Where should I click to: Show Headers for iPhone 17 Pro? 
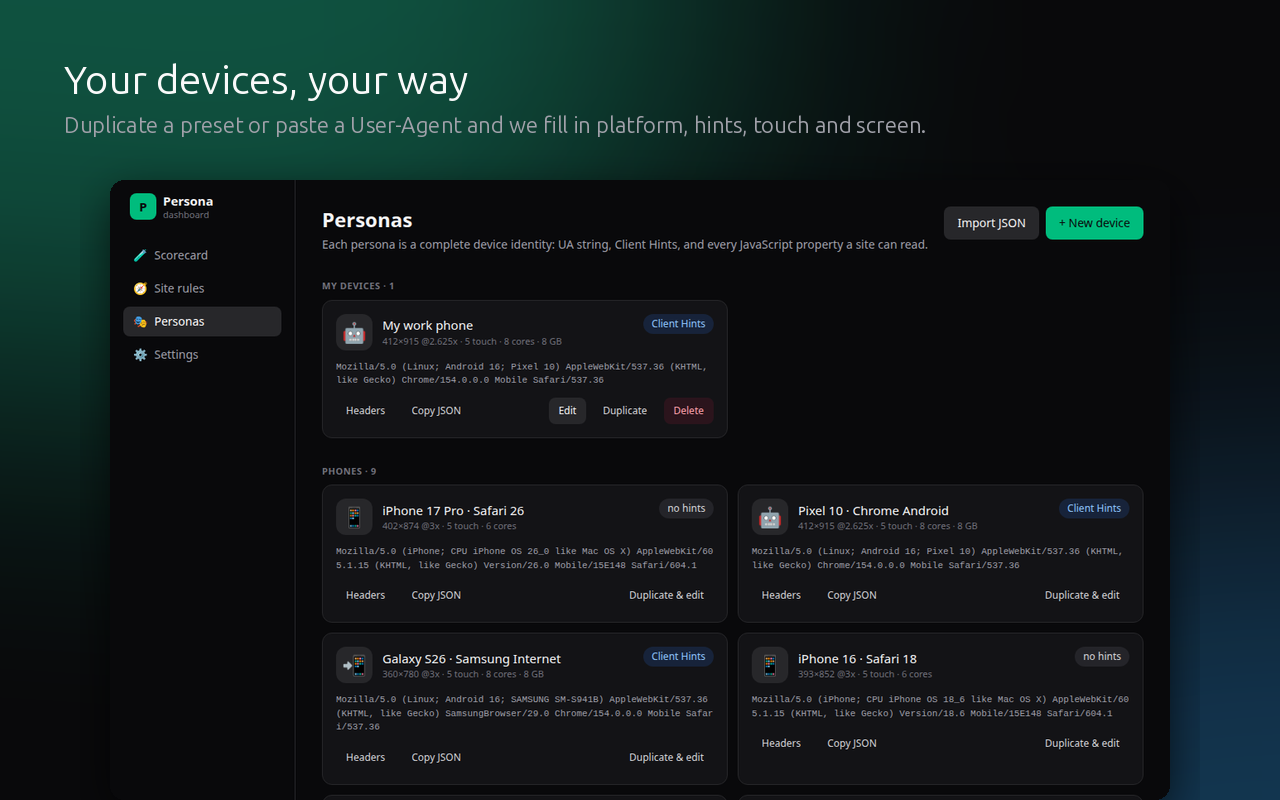click(x=365, y=595)
